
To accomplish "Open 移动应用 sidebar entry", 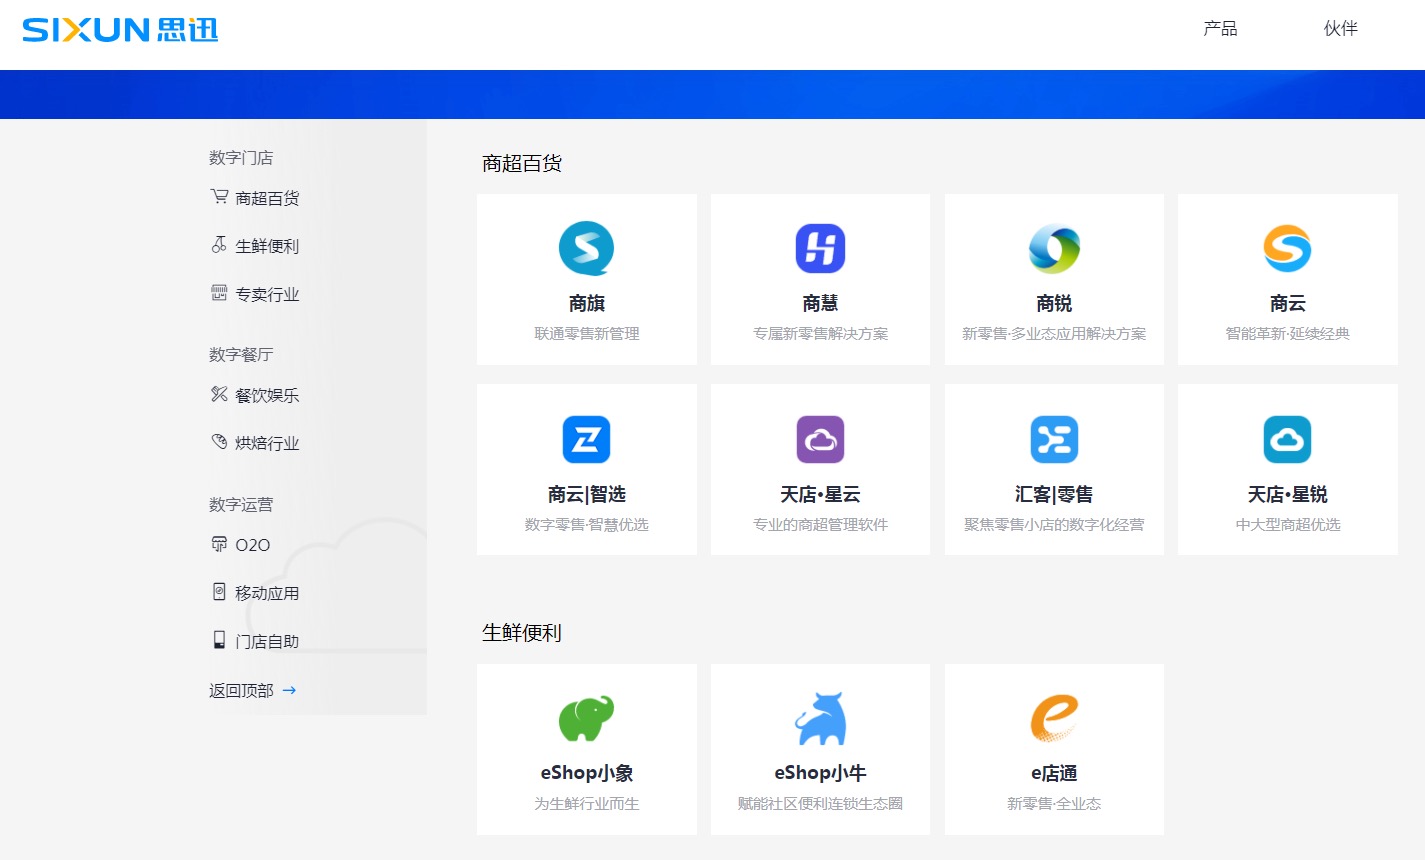I will tap(267, 593).
